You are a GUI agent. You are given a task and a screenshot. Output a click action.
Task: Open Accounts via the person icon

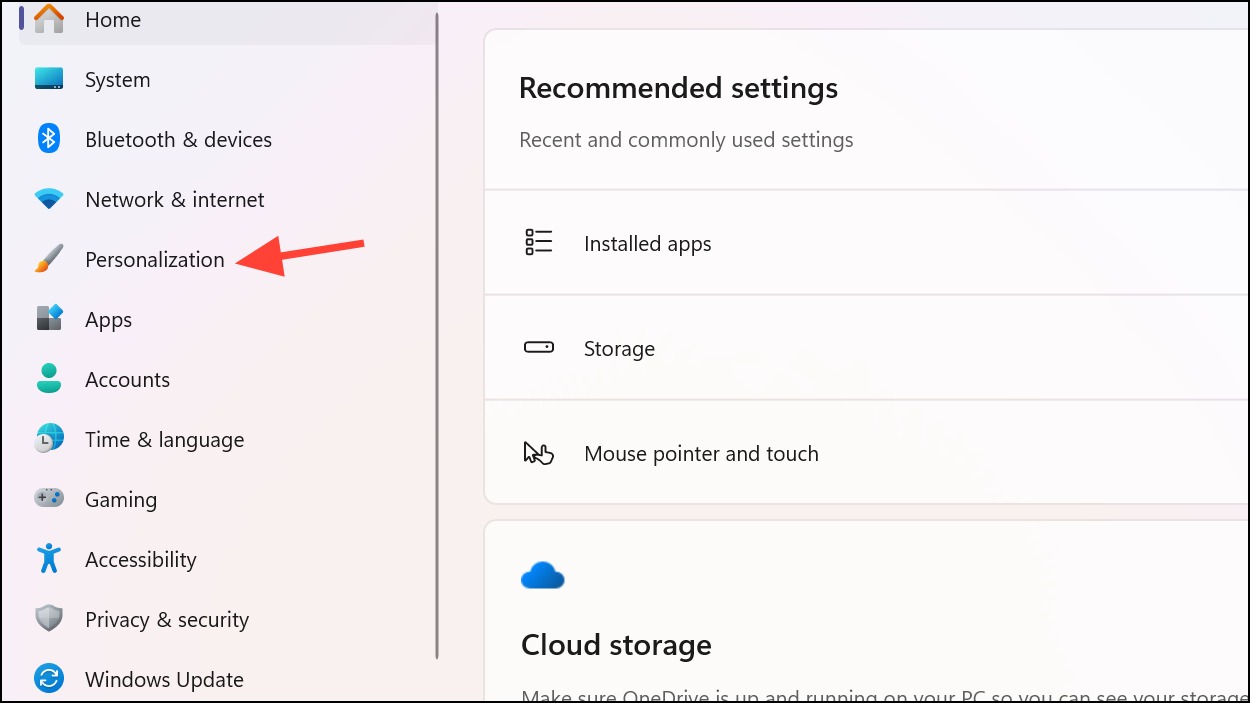pos(49,378)
